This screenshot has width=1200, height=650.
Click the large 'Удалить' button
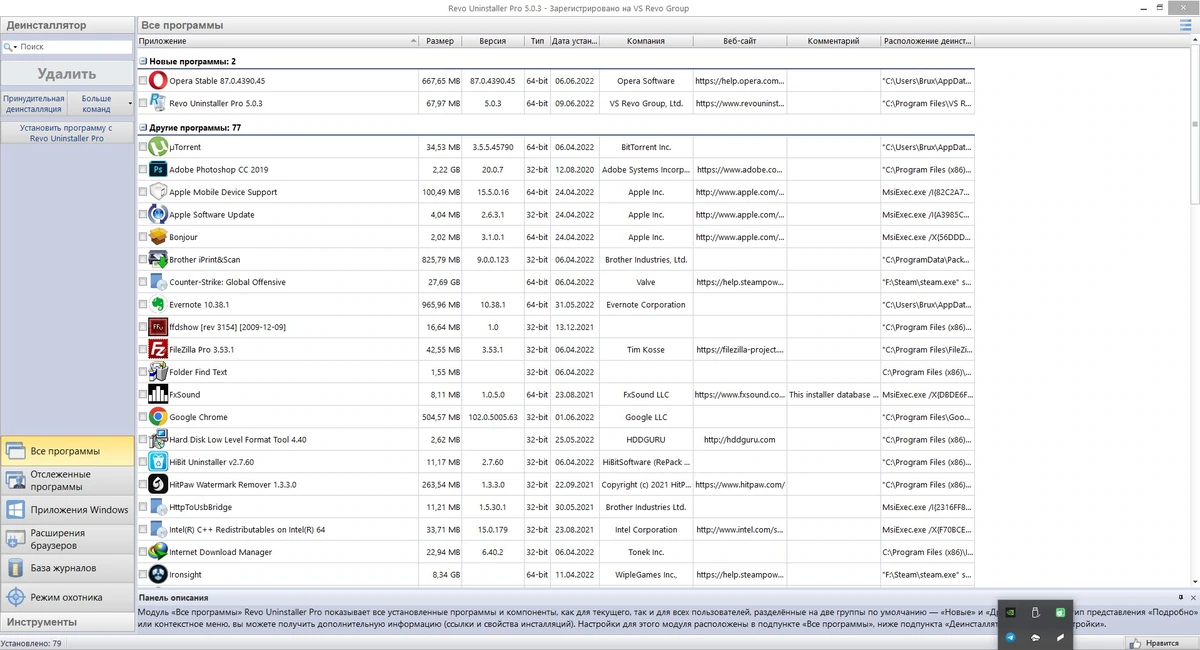(x=67, y=74)
